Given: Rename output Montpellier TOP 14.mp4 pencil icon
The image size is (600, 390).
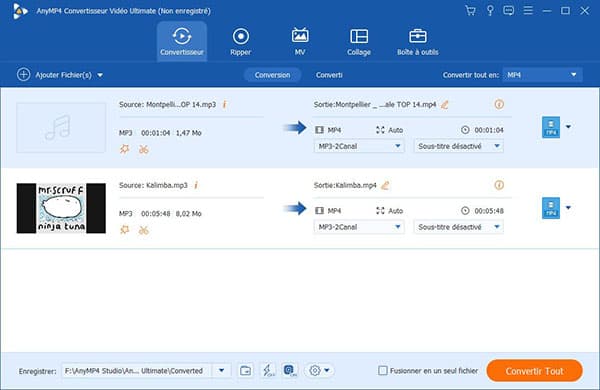Looking at the screenshot, I should click(445, 104).
